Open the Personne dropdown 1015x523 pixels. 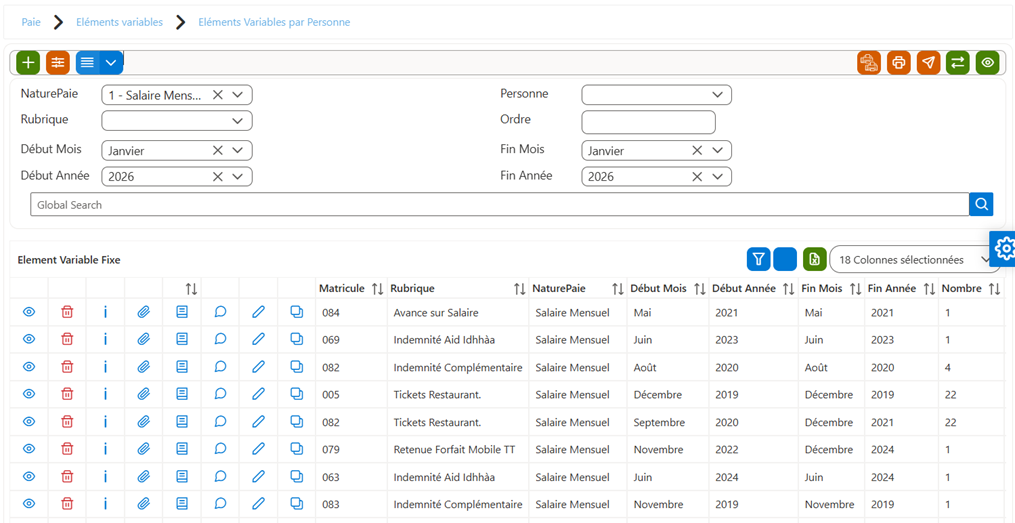pyautogui.click(x=656, y=95)
